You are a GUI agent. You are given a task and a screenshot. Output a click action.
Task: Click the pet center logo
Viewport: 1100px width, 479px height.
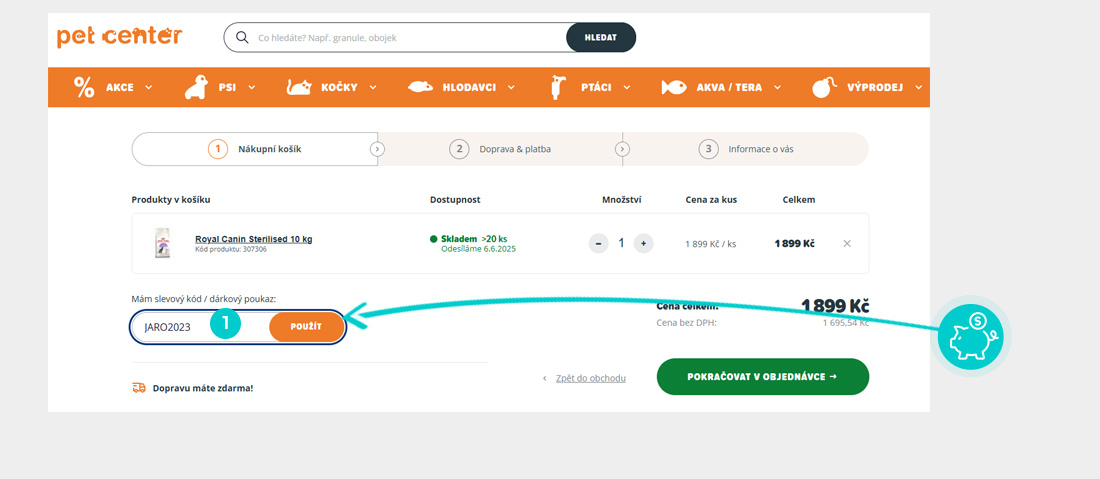[x=119, y=37]
